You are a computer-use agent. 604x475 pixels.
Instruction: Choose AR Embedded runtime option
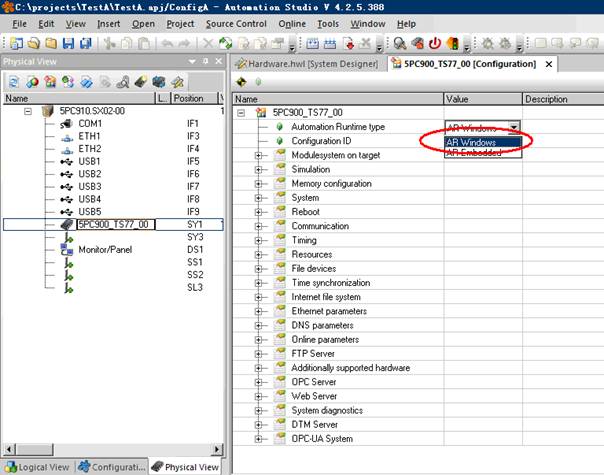(474, 153)
